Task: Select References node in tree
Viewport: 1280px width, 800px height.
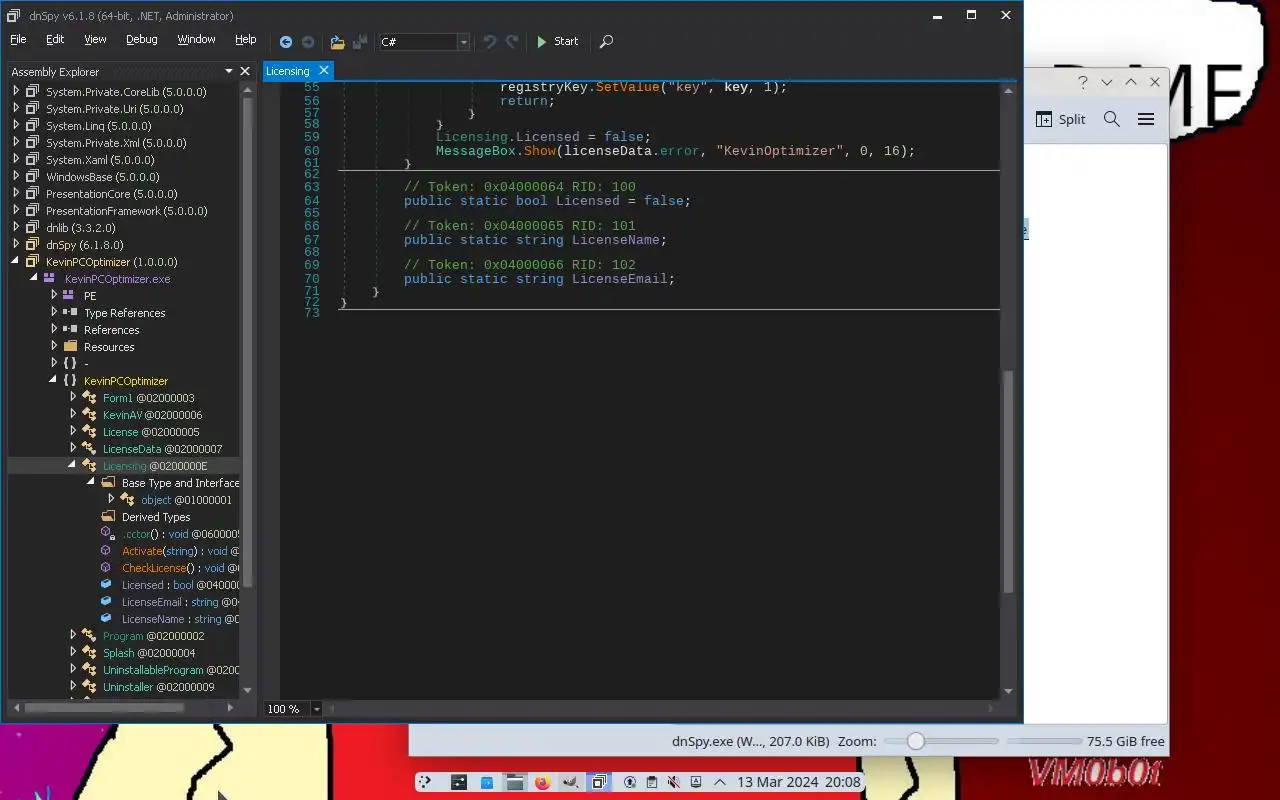Action: coord(111,330)
